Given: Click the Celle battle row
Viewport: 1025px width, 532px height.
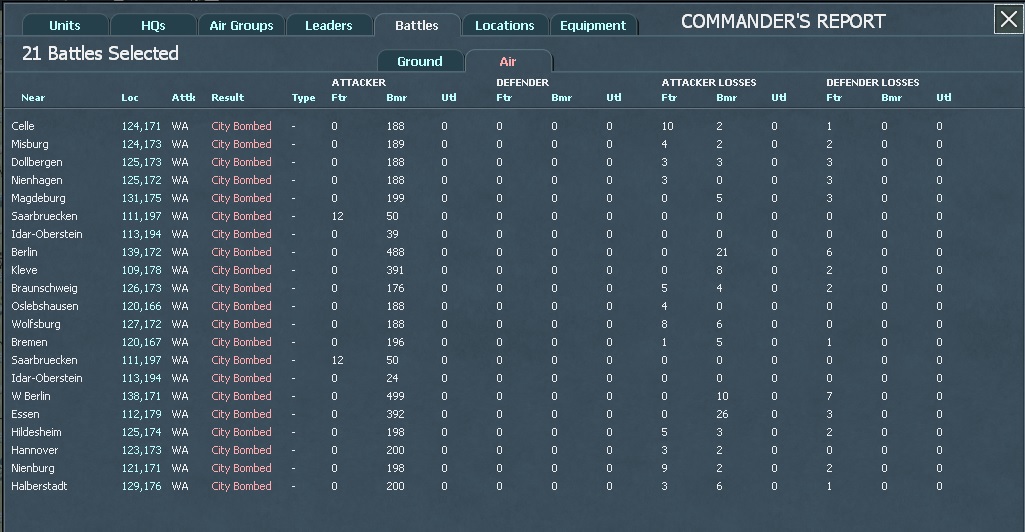Looking at the screenshot, I should tap(23, 126).
